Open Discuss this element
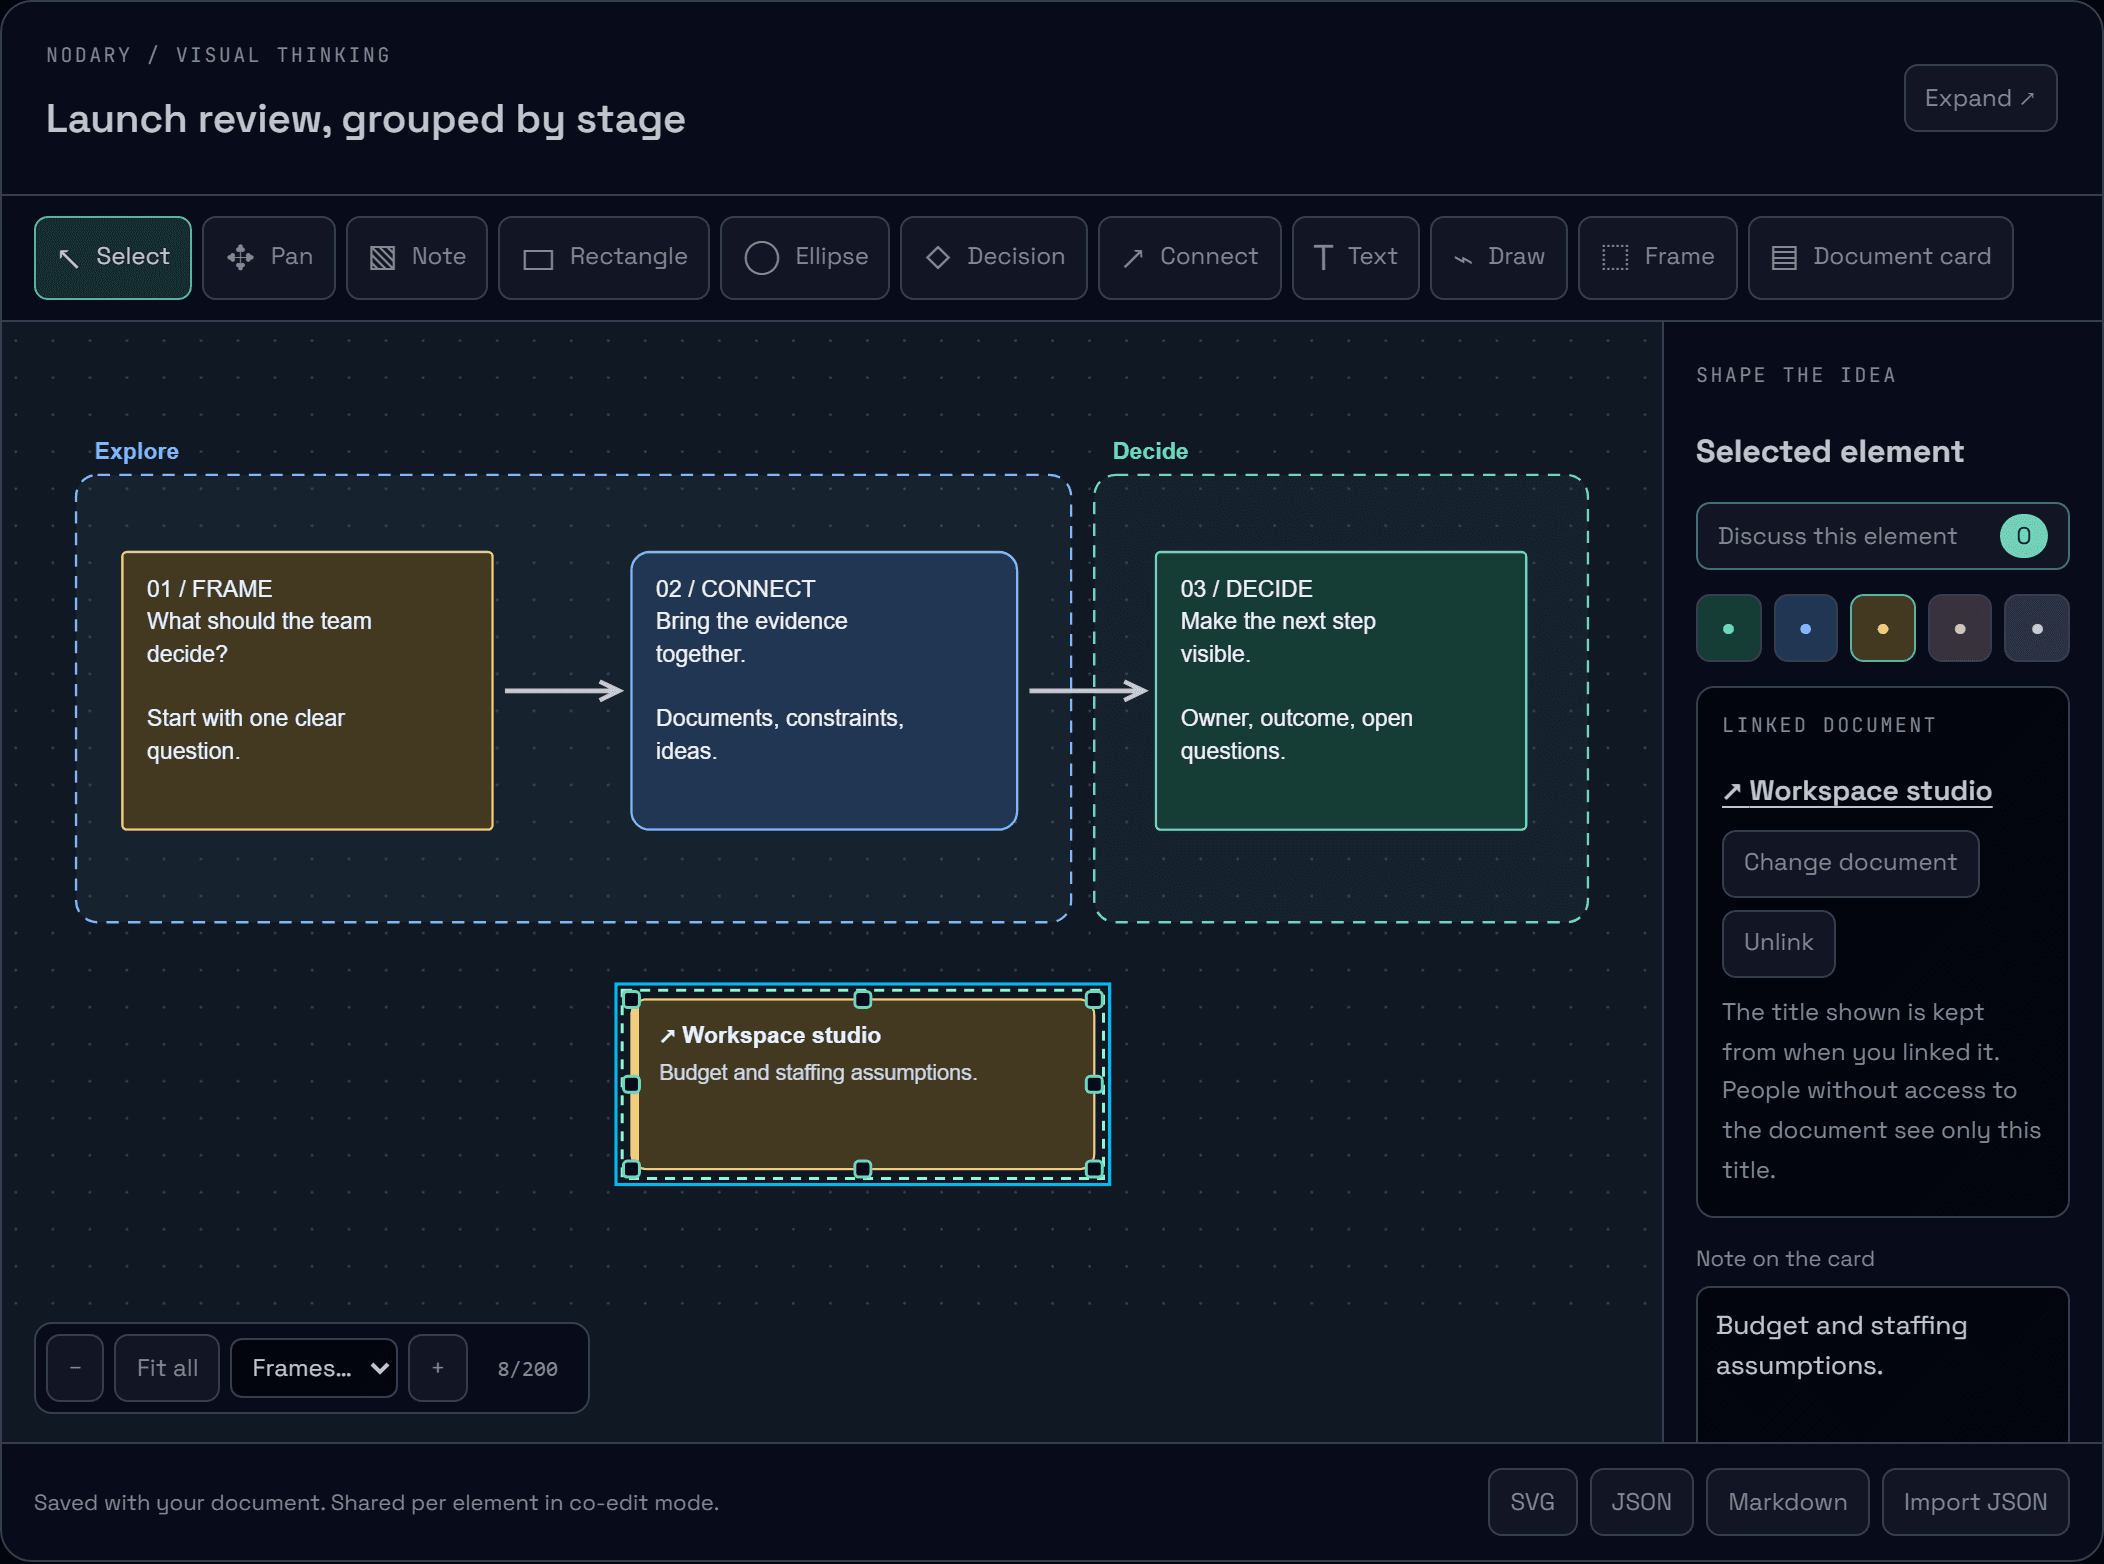 point(1882,536)
